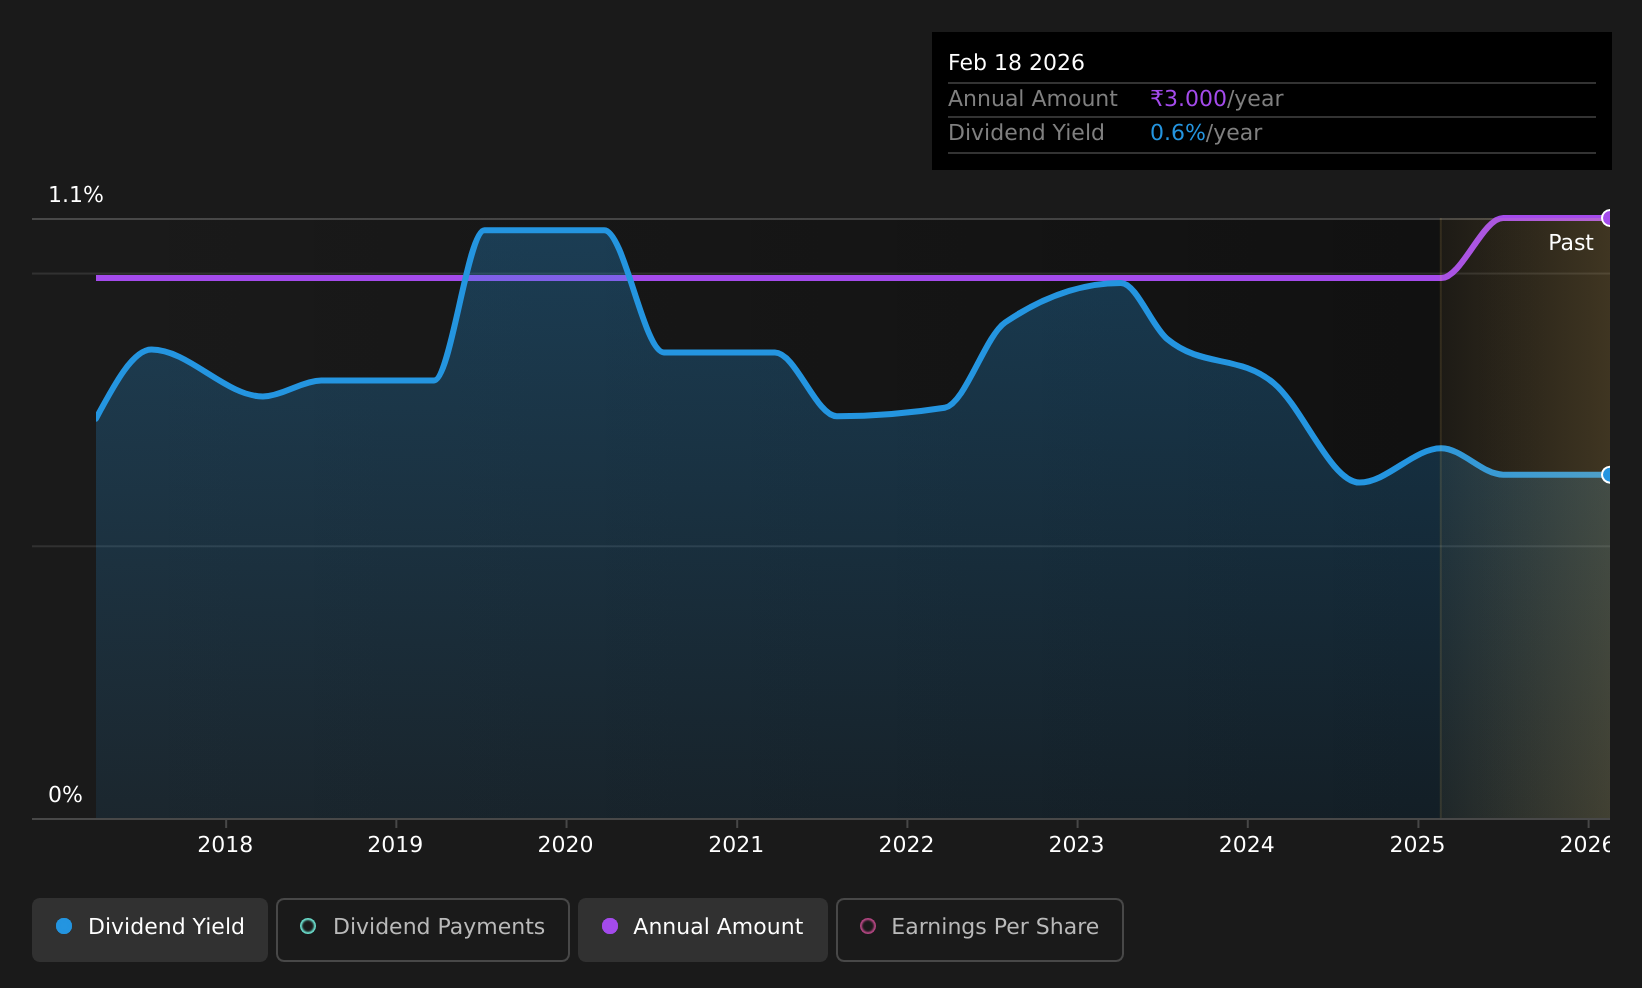Viewport: 1642px width, 988px height.
Task: Click the 2022 x-axis label
Action: 906,845
